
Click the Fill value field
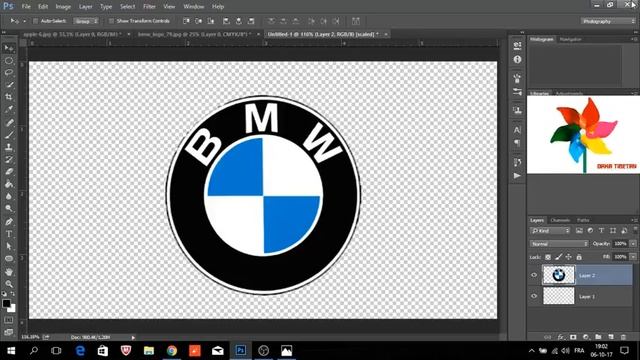(x=620, y=257)
